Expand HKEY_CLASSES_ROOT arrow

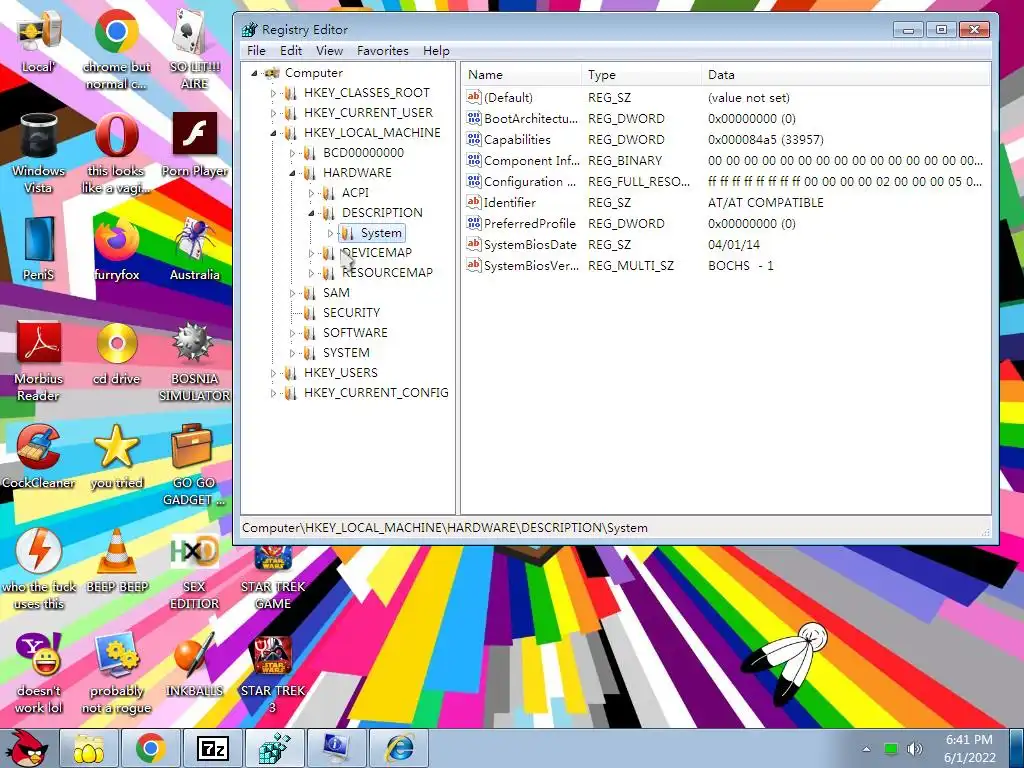pos(274,93)
